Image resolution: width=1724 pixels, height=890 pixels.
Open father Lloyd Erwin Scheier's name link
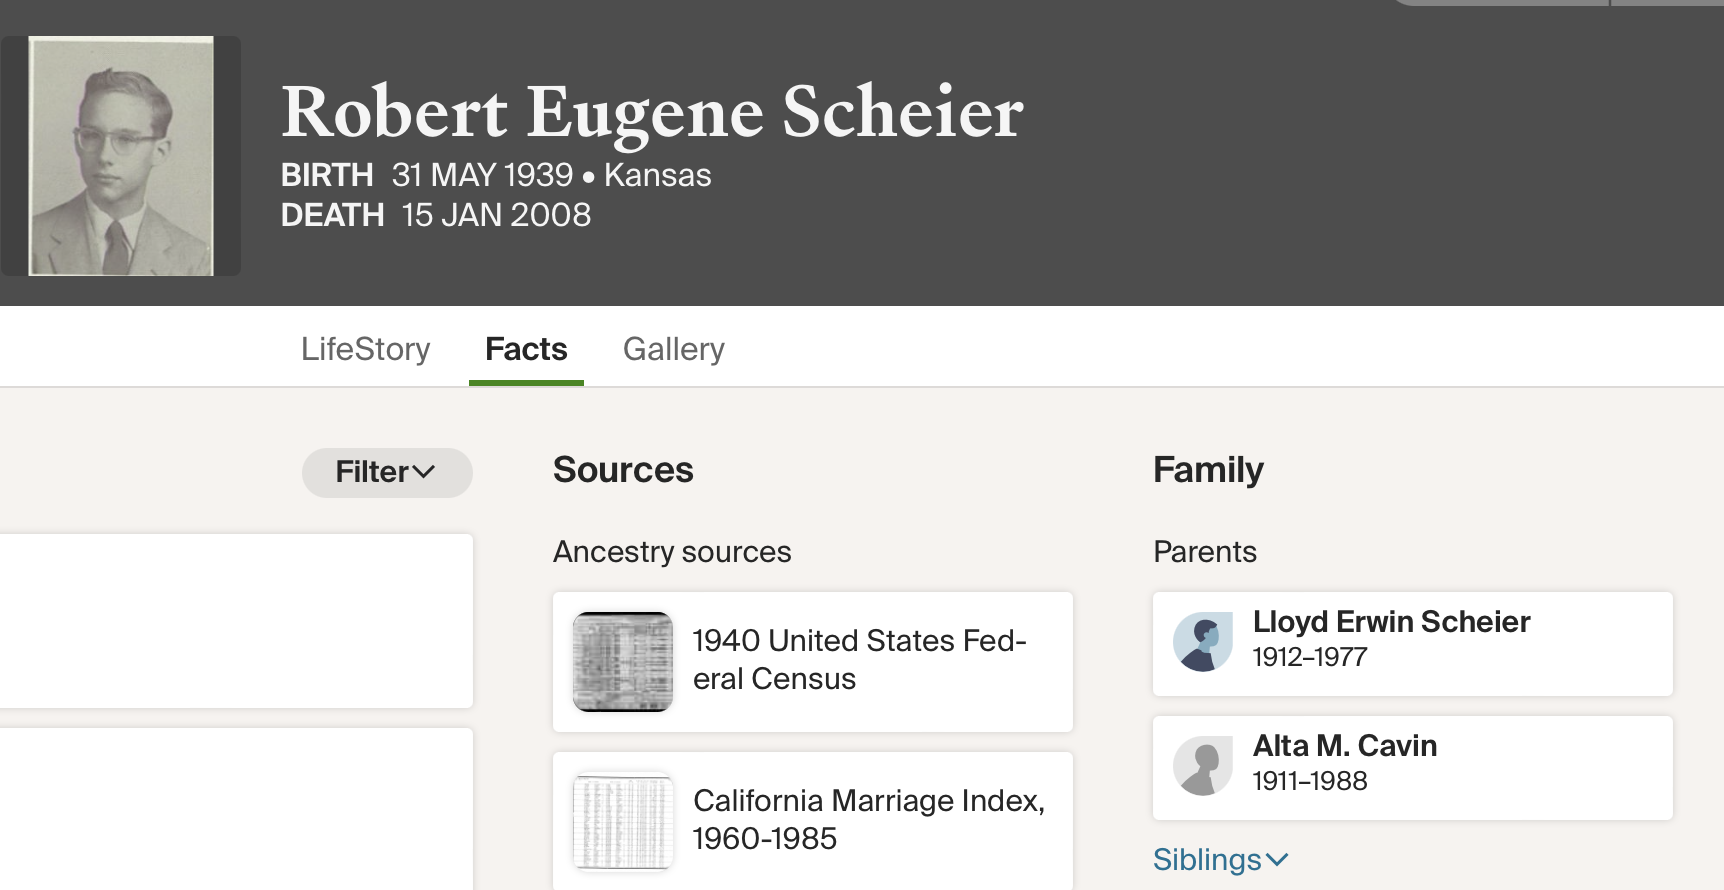(x=1391, y=622)
